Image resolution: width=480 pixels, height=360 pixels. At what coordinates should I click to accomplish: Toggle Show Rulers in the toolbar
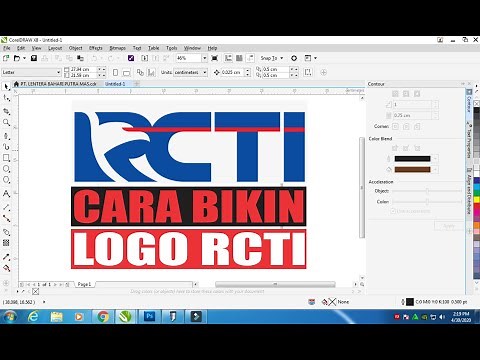point(228,58)
